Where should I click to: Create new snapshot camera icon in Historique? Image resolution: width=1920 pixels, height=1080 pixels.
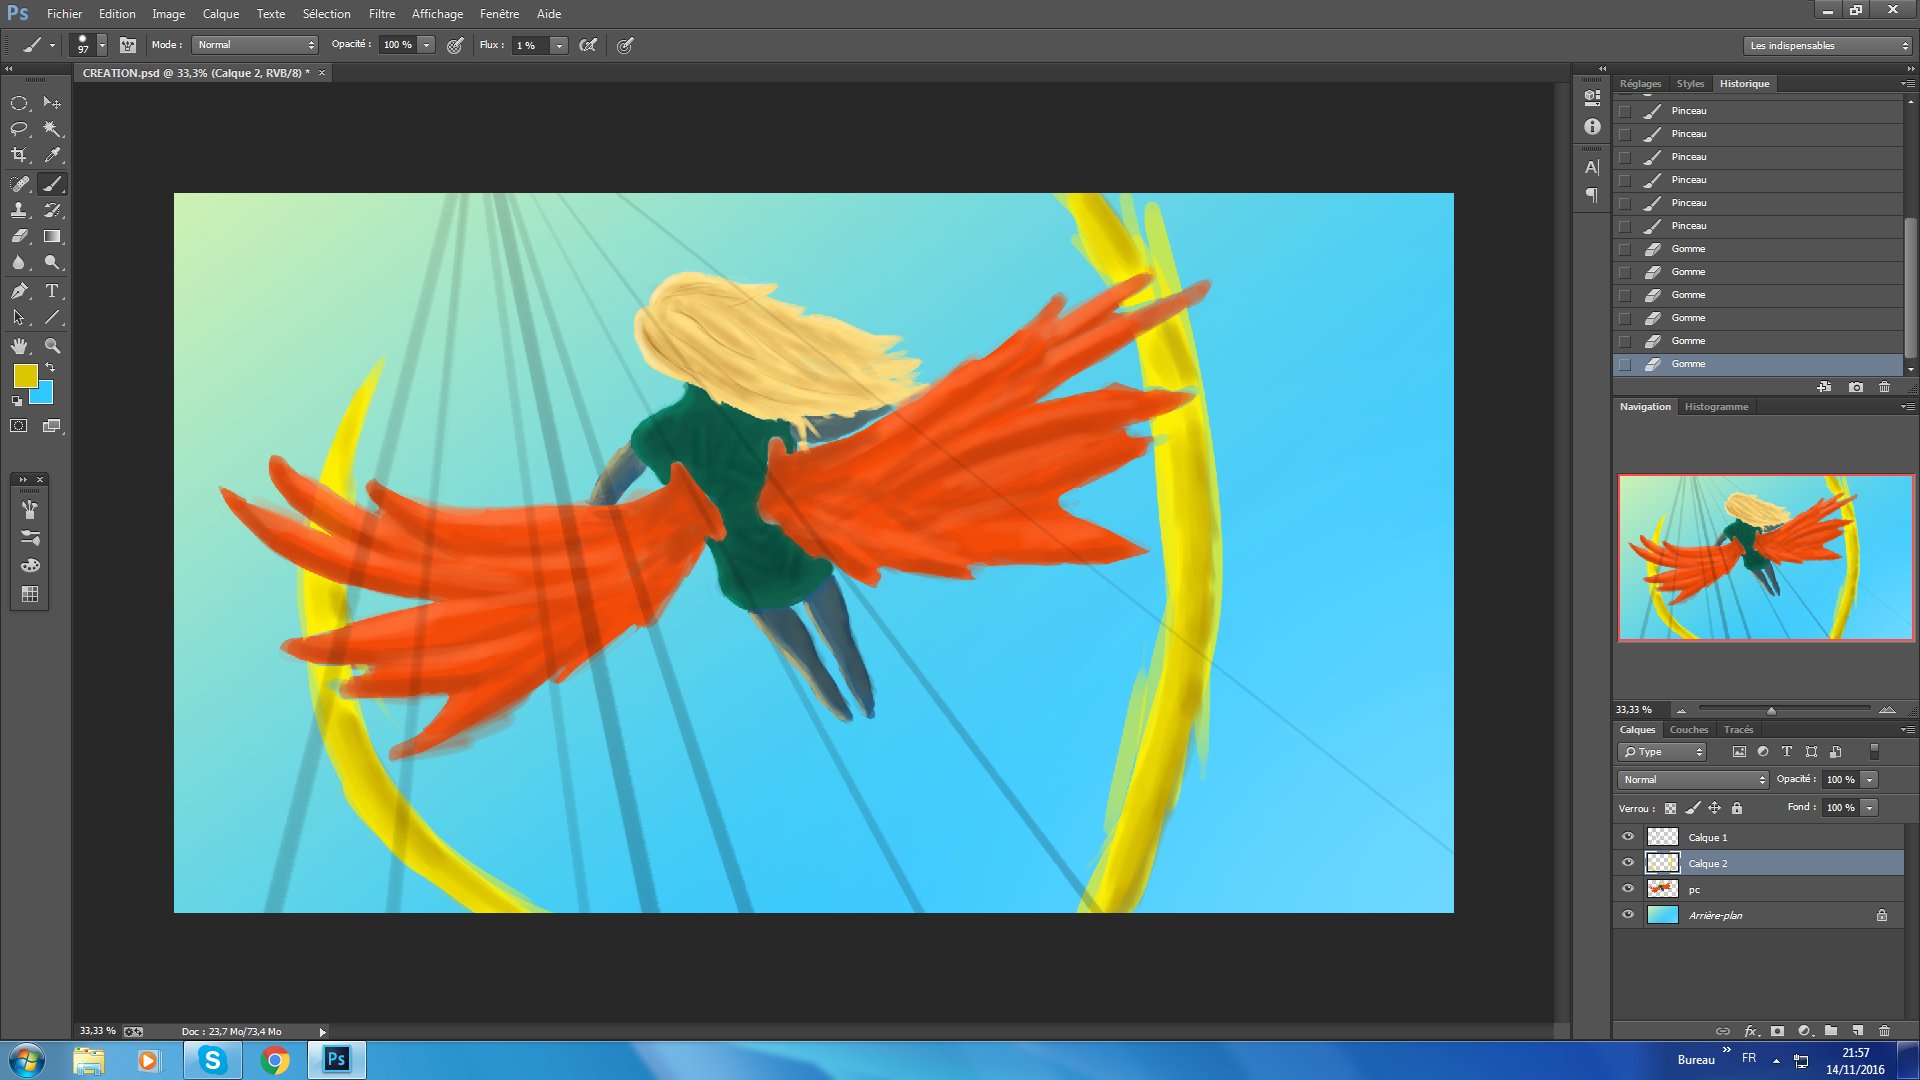1856,387
